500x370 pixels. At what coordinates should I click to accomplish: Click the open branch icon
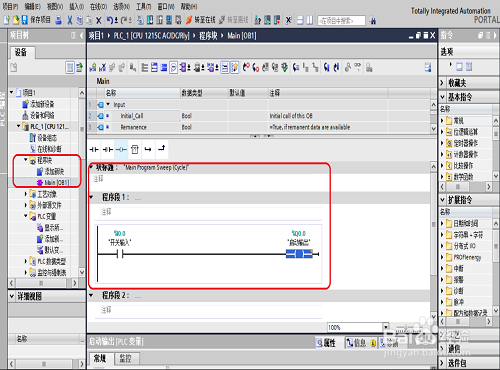tap(148, 149)
